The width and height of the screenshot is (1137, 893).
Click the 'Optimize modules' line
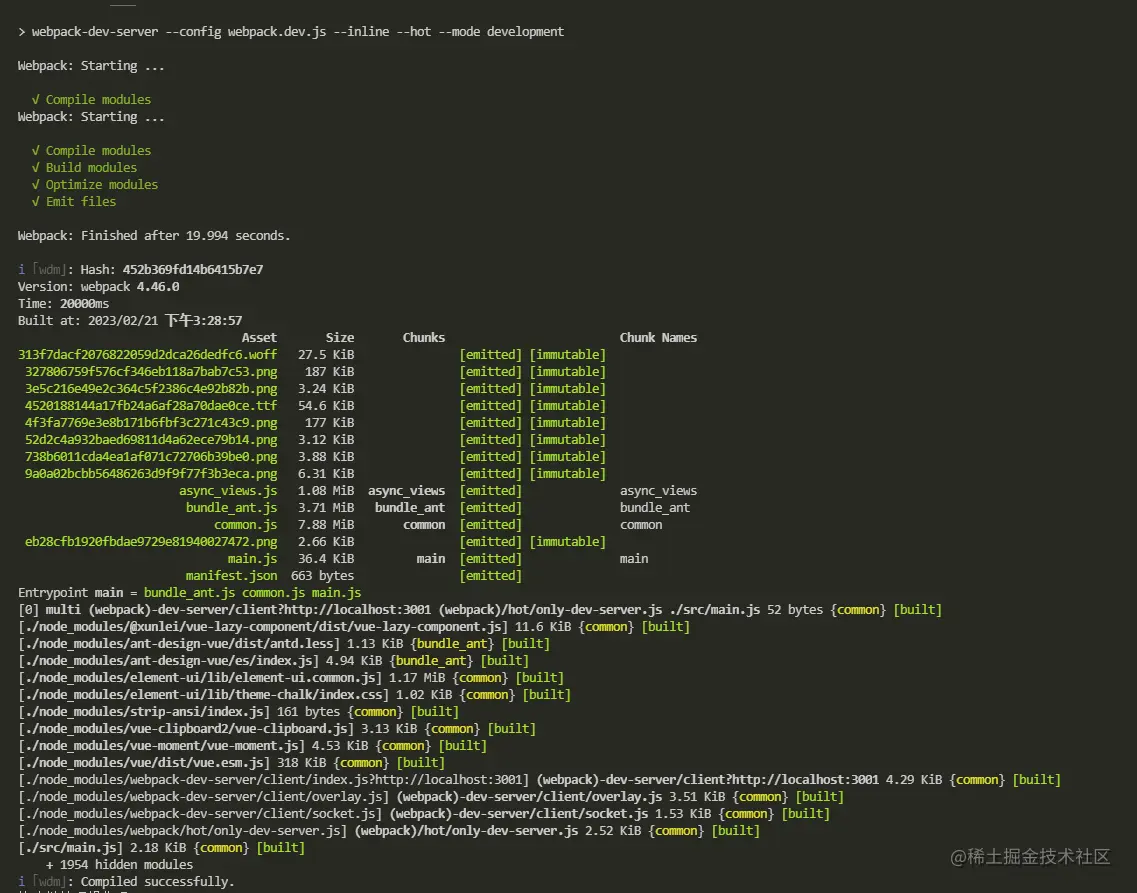[94, 185]
